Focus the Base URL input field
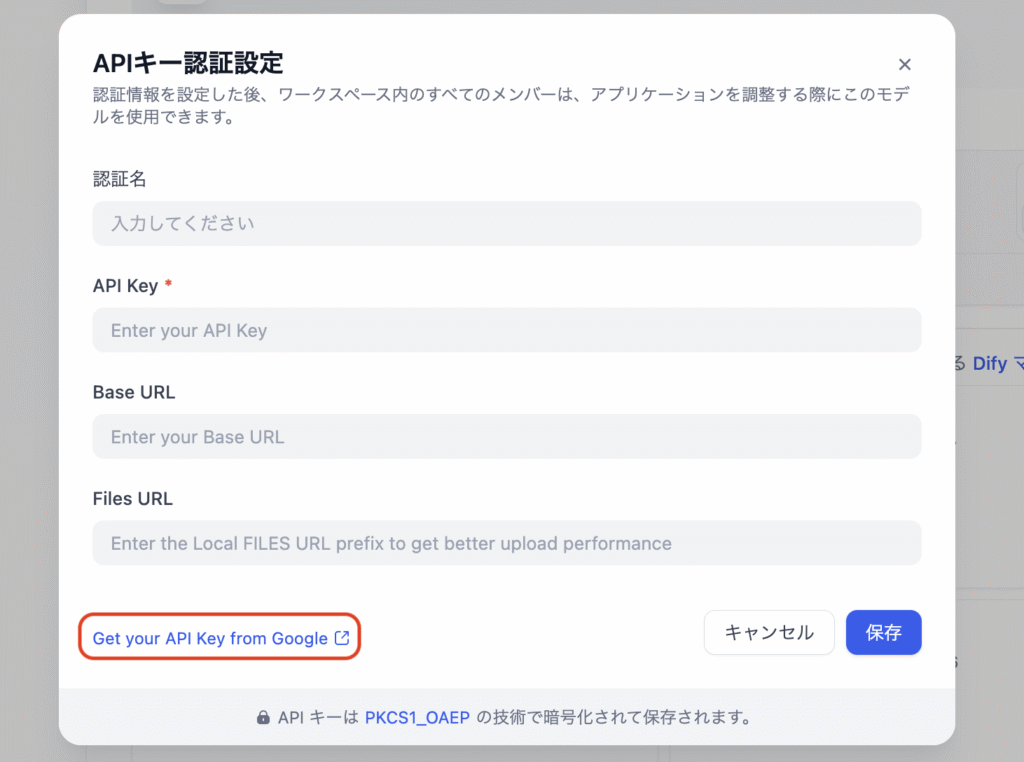This screenshot has height=762, width=1024. 507,436
